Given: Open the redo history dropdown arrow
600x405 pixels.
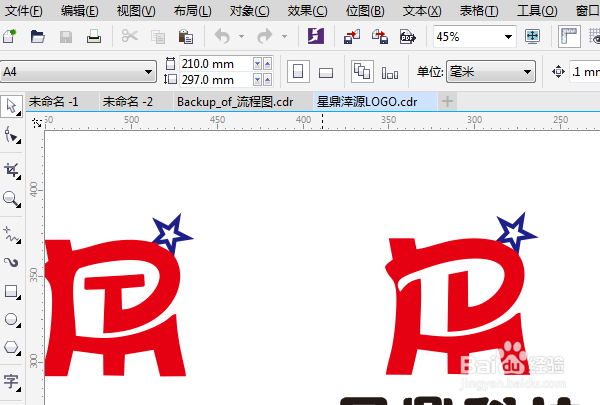Looking at the screenshot, I should (284, 37).
